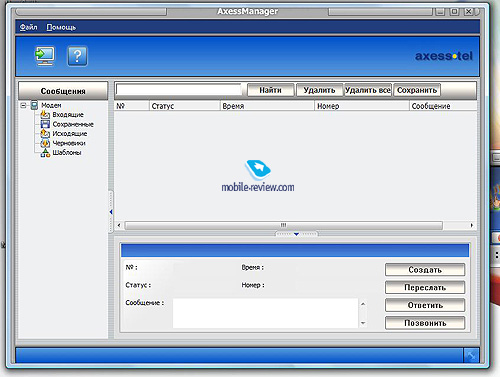Select the Модем tree label

click(x=51, y=105)
